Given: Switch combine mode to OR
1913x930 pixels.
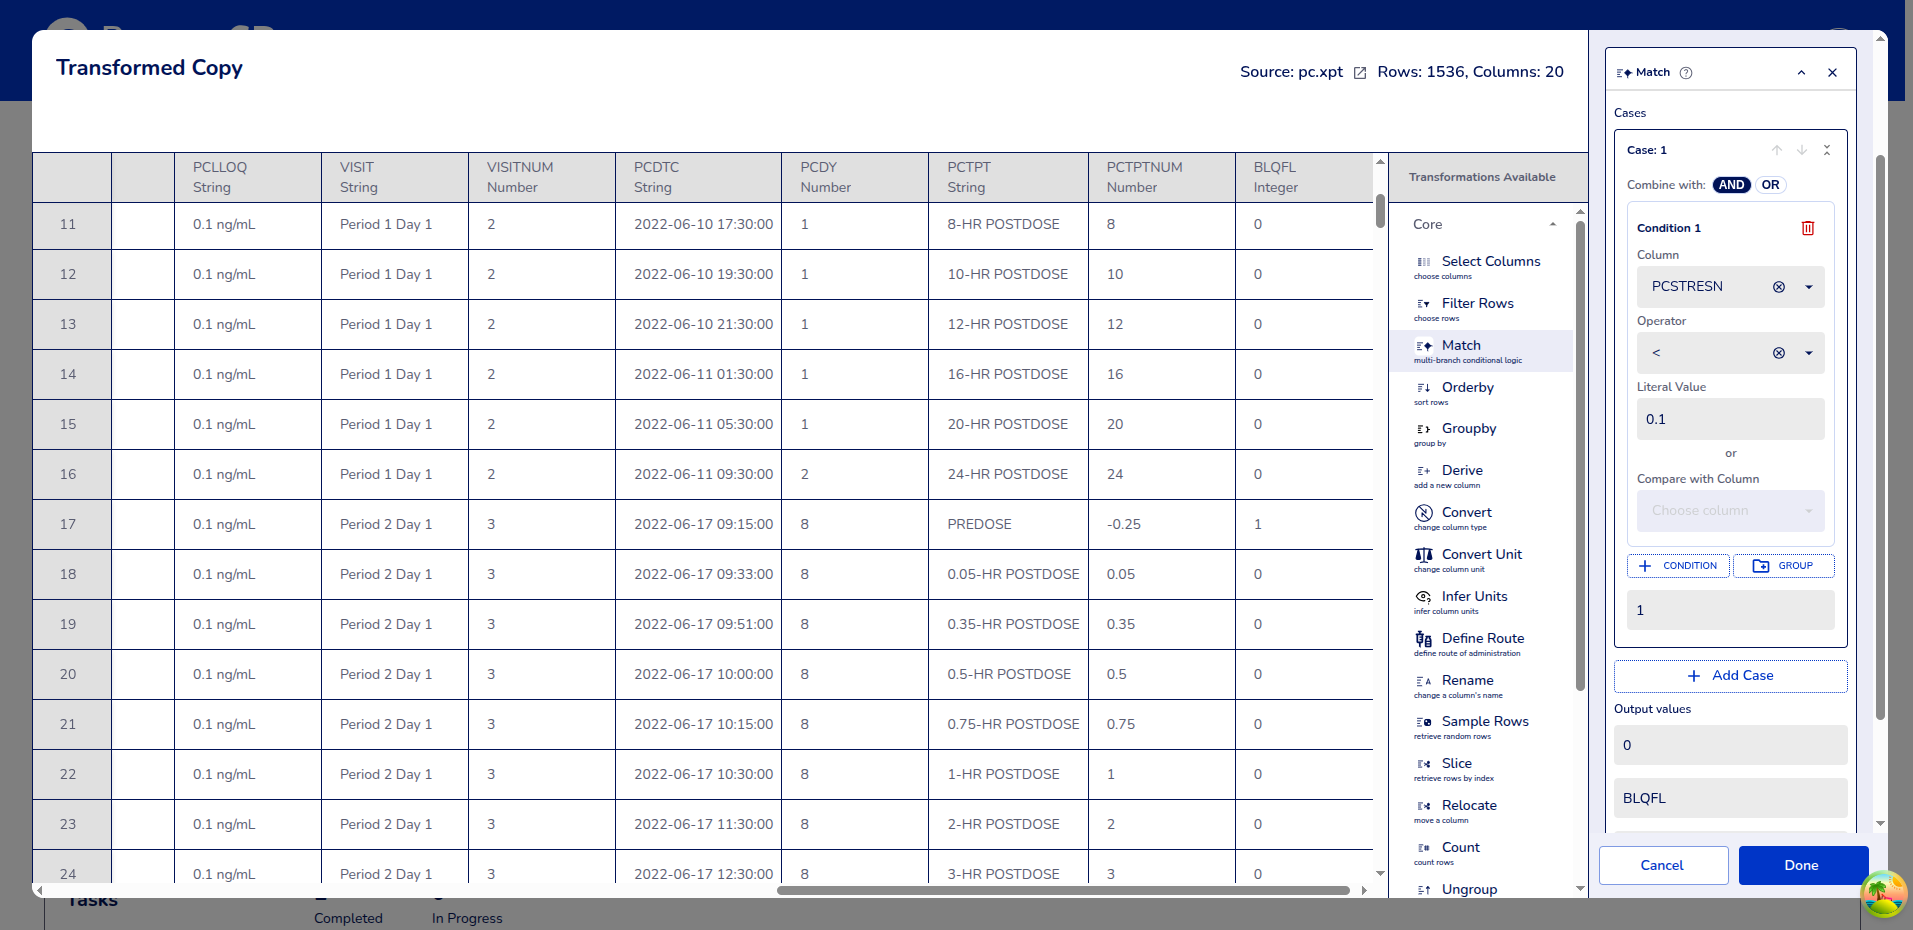Looking at the screenshot, I should pyautogui.click(x=1770, y=185).
